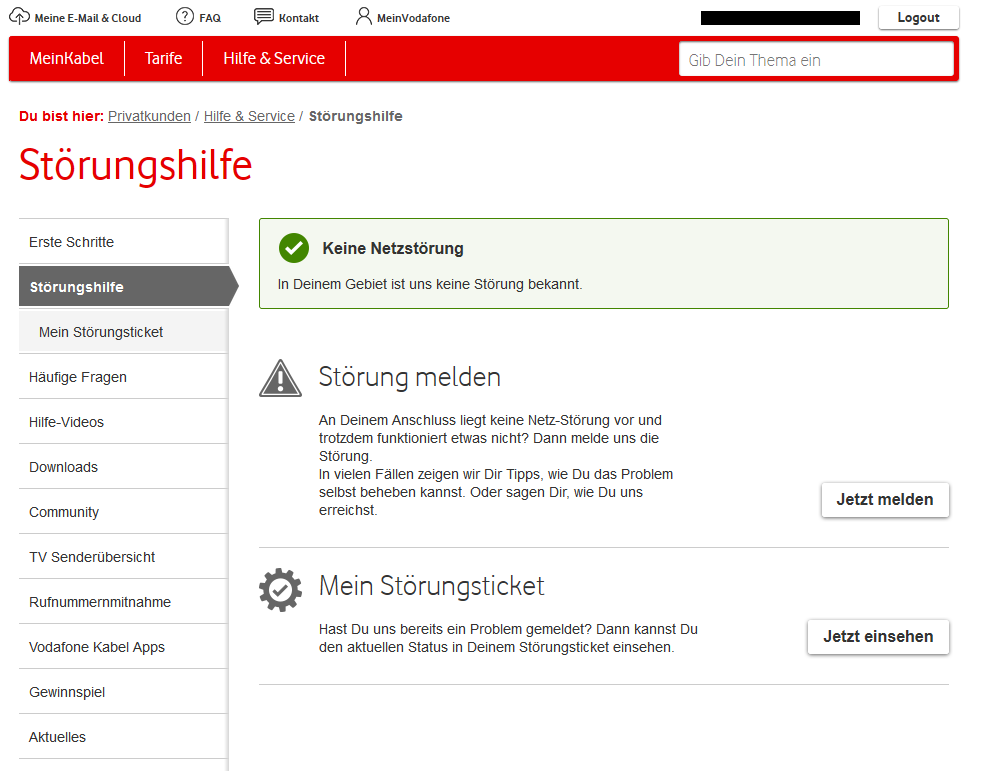Open the FAQ link in top bar
This screenshot has width=988, height=771.
tap(210, 18)
